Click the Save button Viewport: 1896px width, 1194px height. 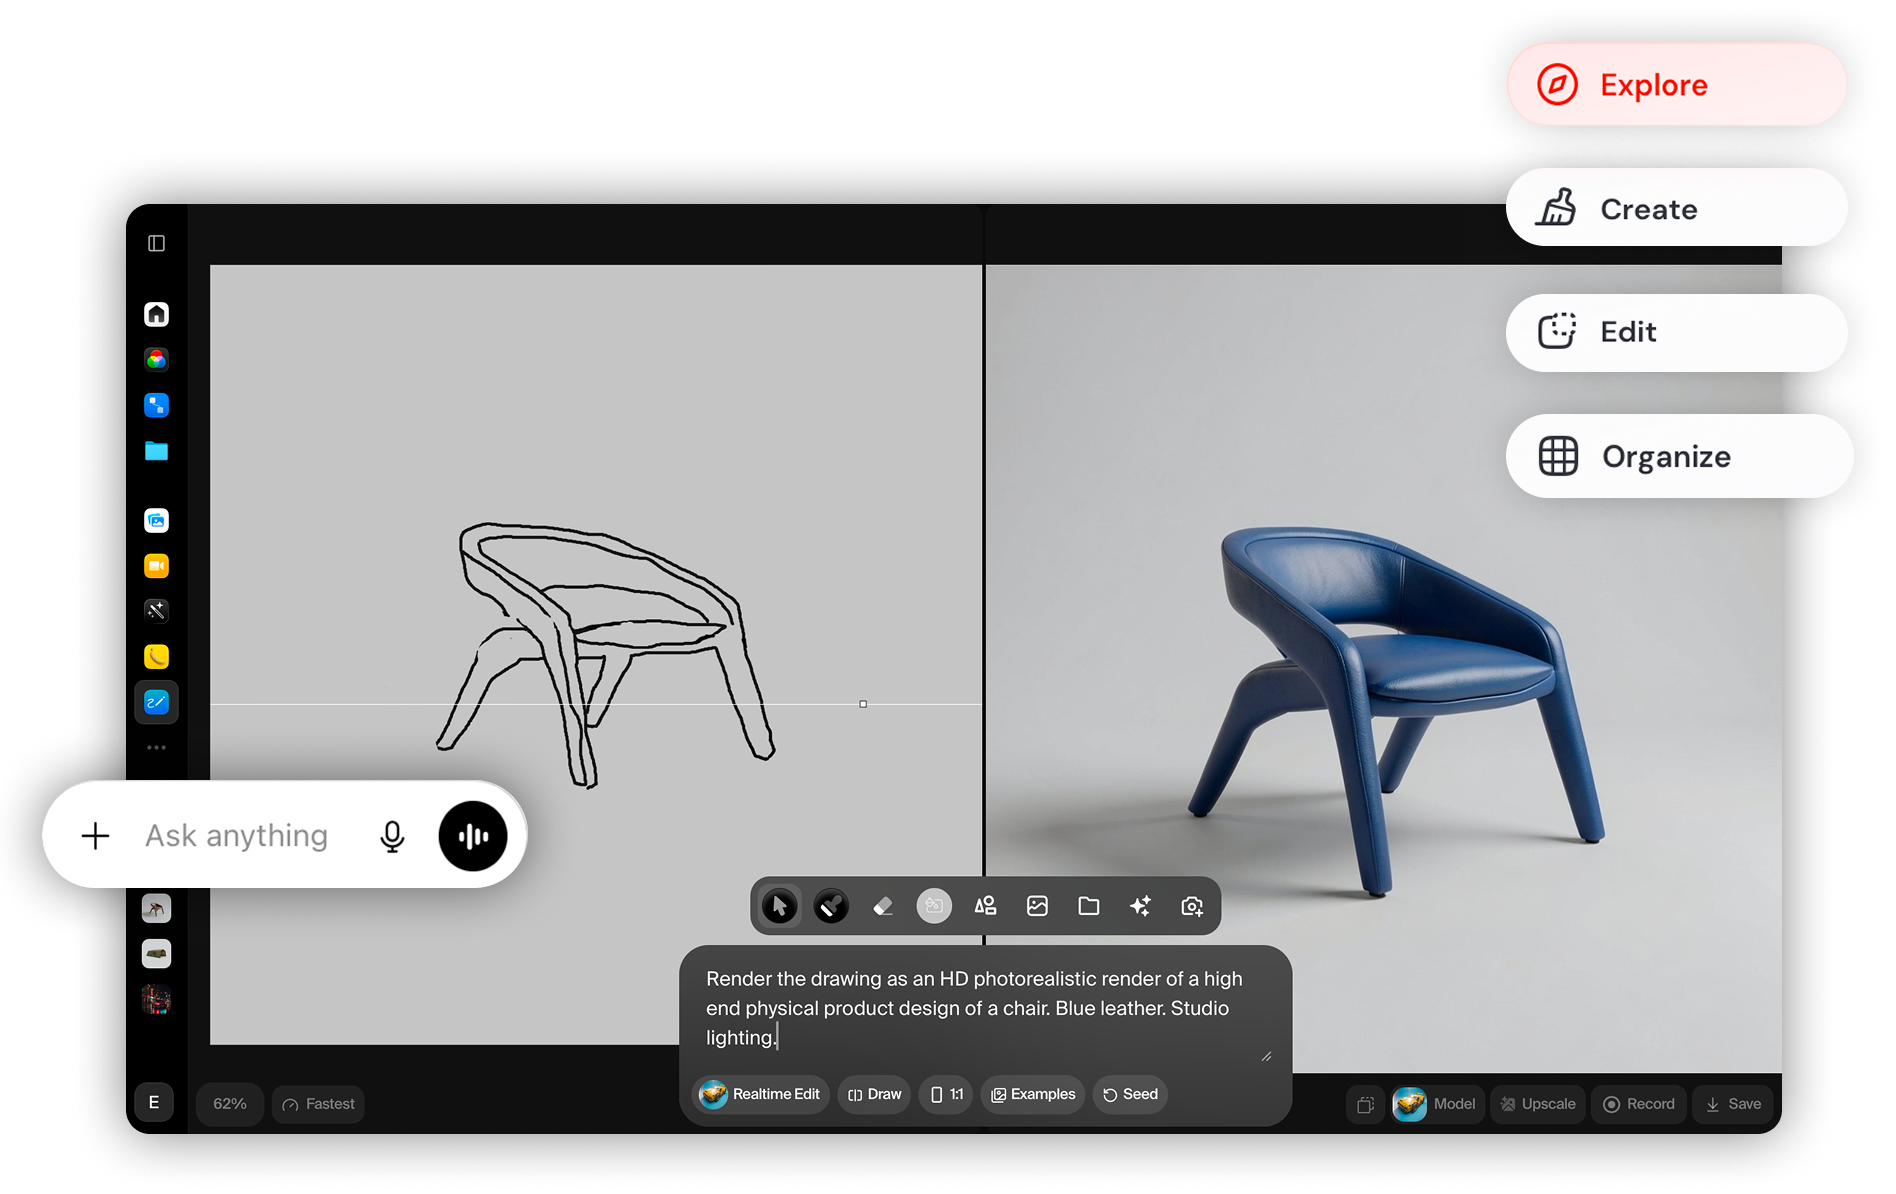coord(1733,1104)
